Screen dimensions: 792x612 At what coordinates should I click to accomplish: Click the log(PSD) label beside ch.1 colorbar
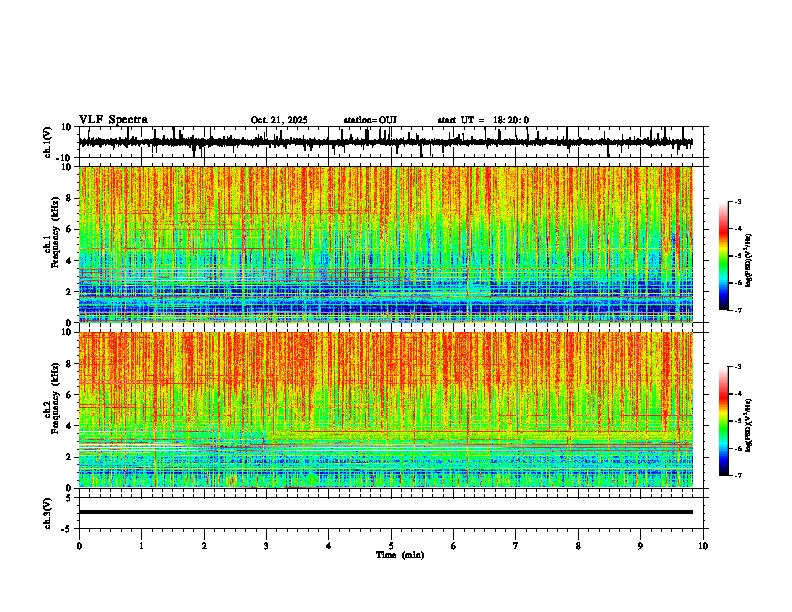[x=749, y=260]
